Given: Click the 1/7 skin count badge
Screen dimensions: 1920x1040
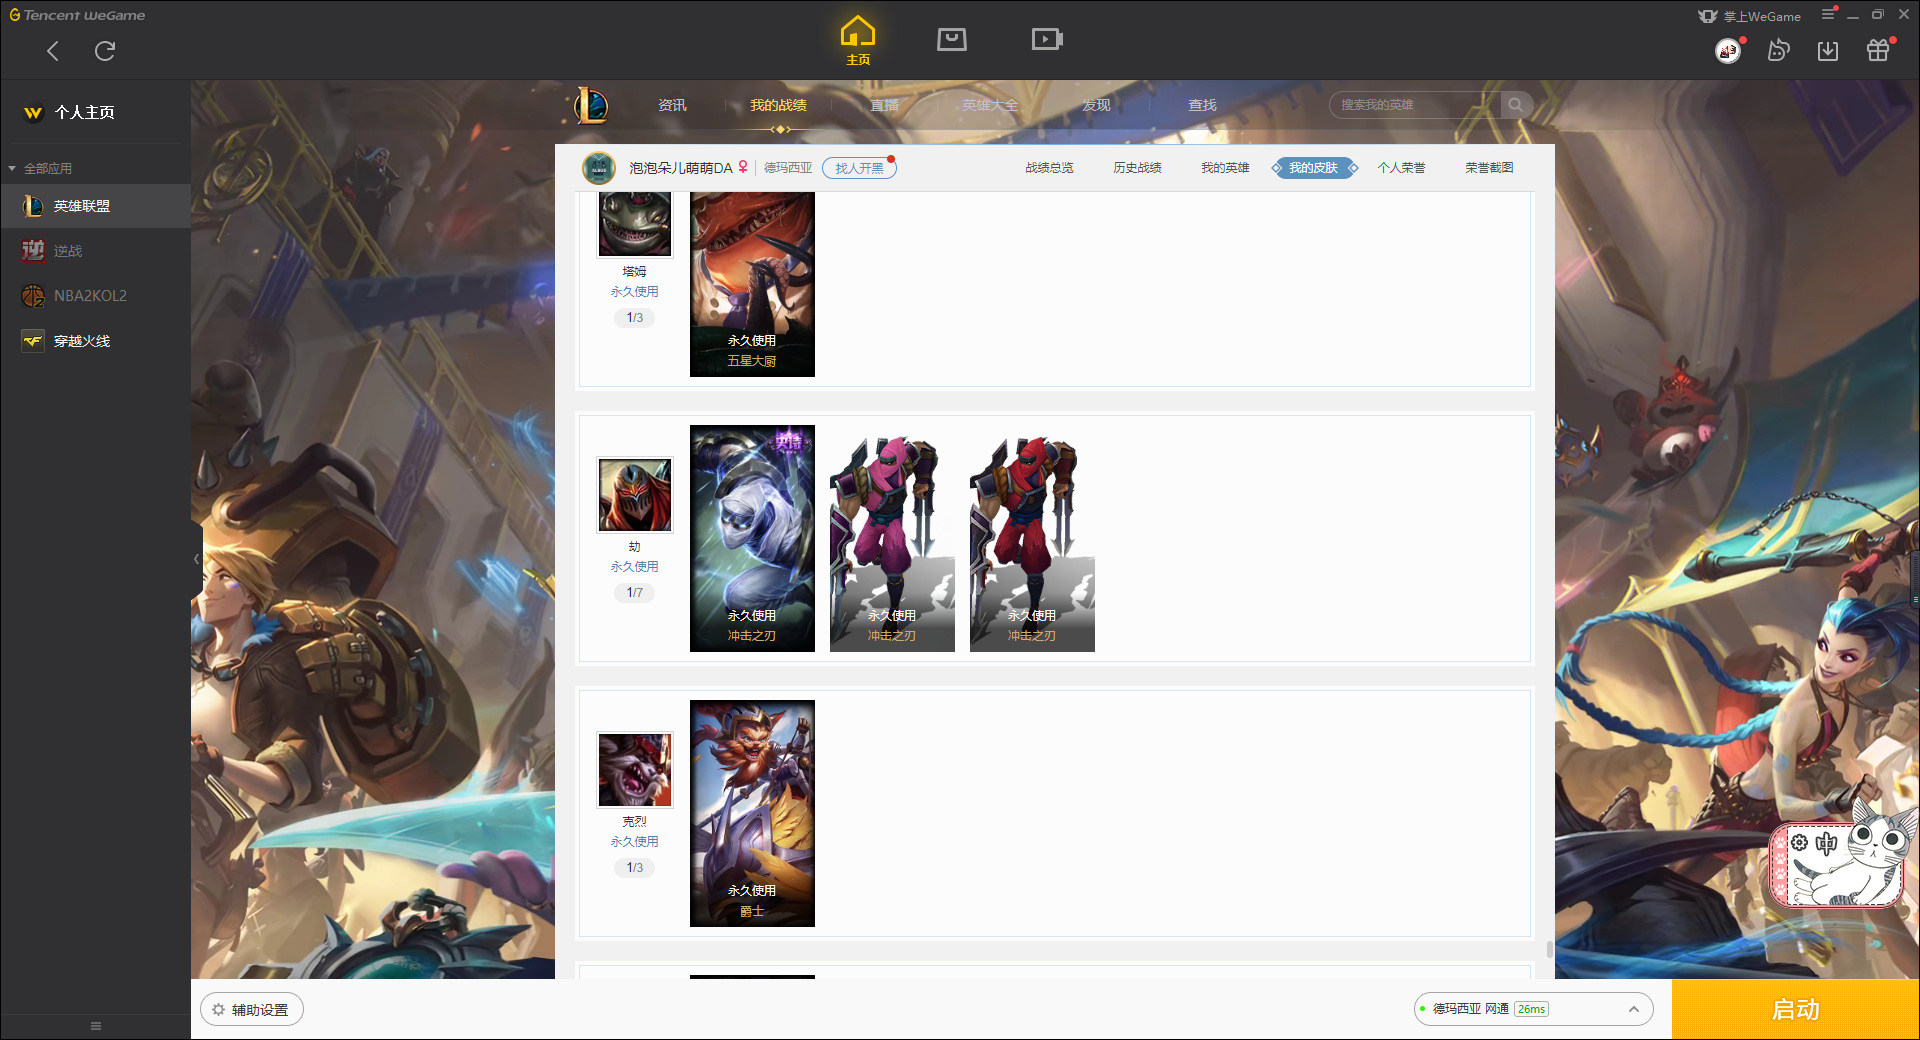Looking at the screenshot, I should 635,593.
